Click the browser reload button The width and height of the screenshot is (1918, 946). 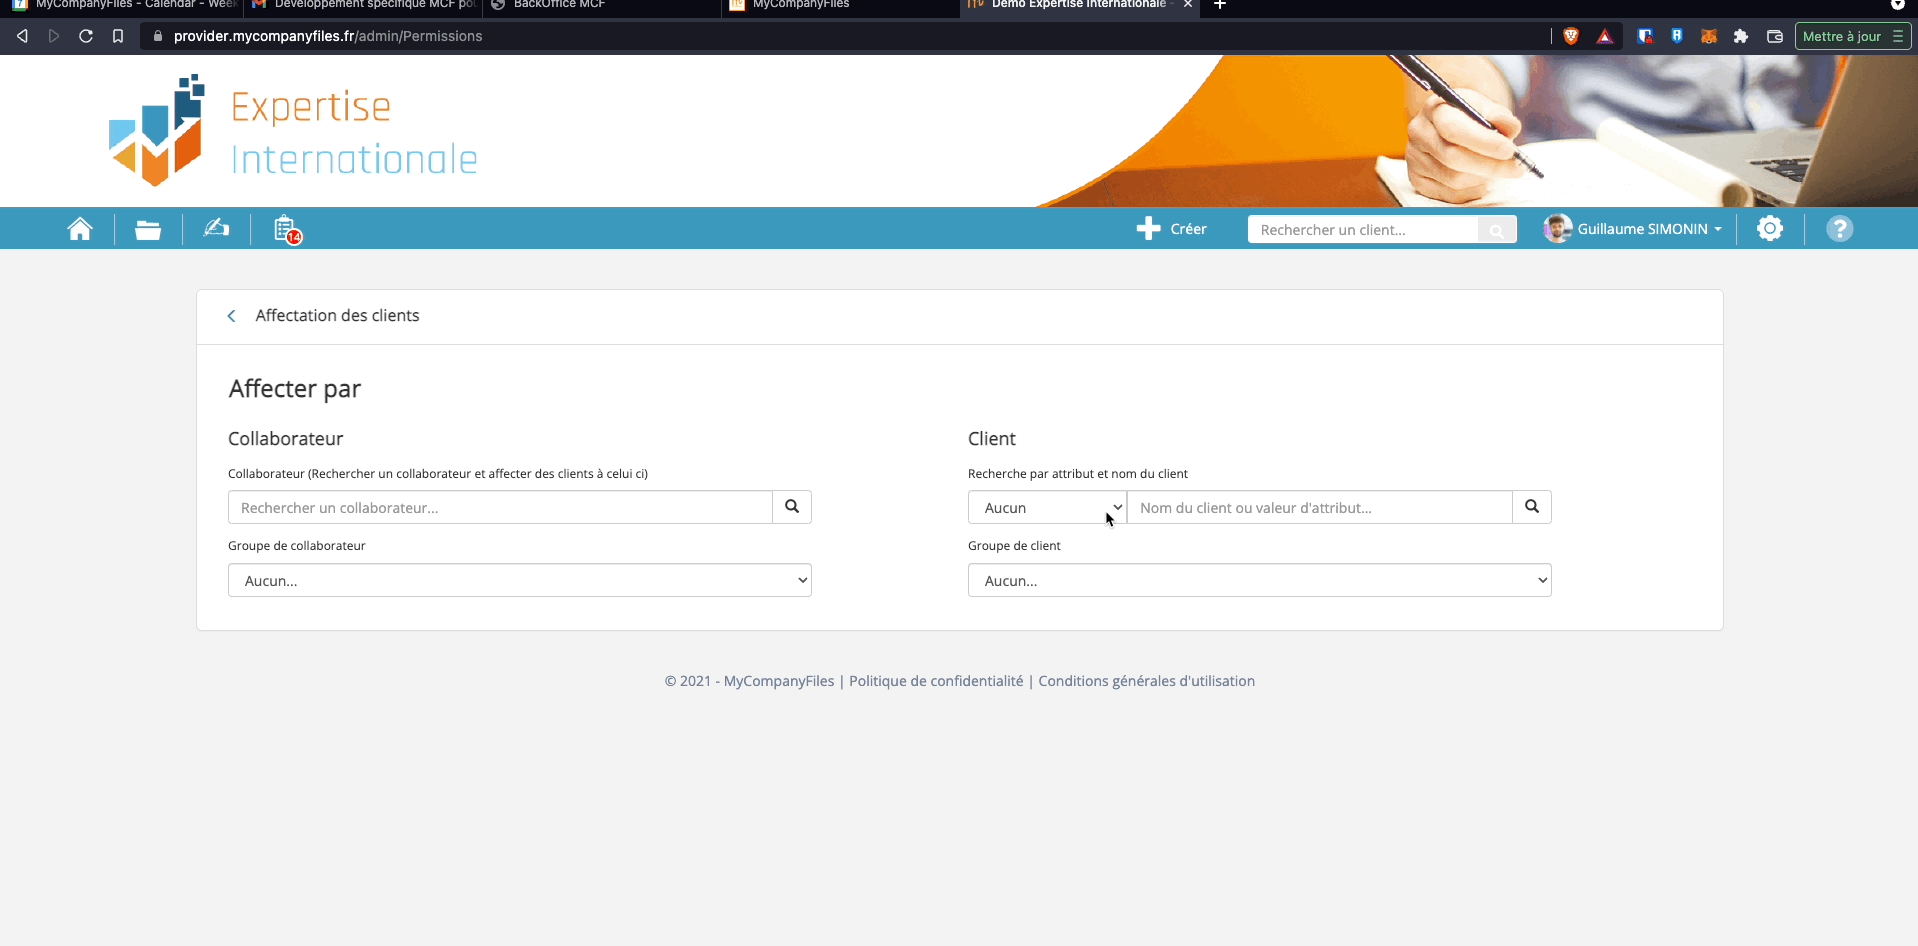(x=86, y=36)
